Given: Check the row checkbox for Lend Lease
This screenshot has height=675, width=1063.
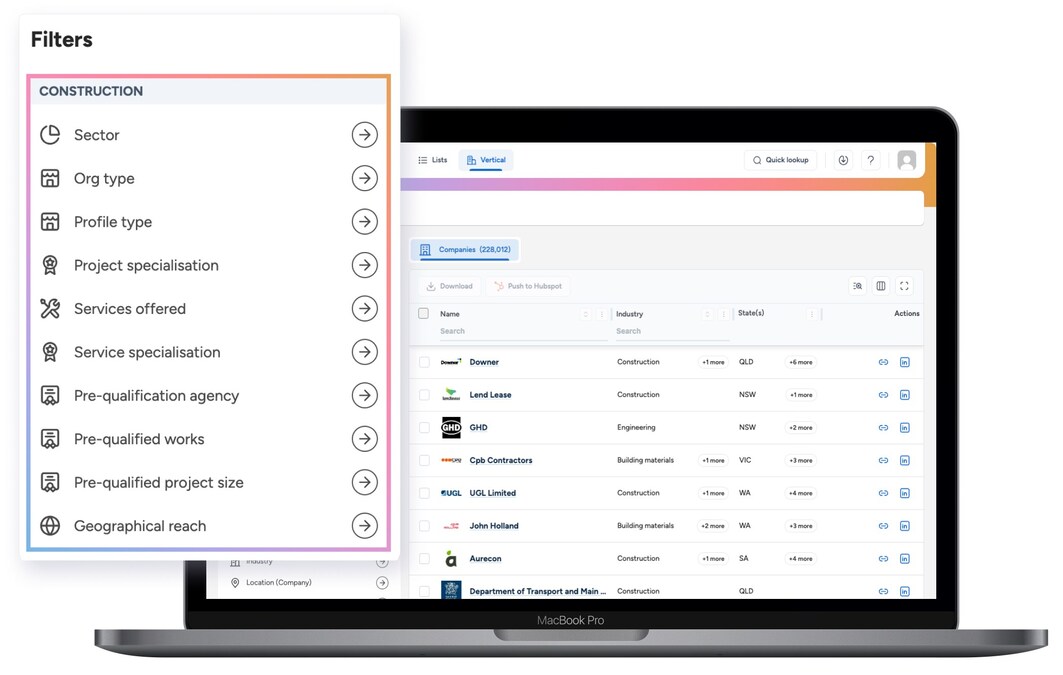Looking at the screenshot, I should 425,394.
